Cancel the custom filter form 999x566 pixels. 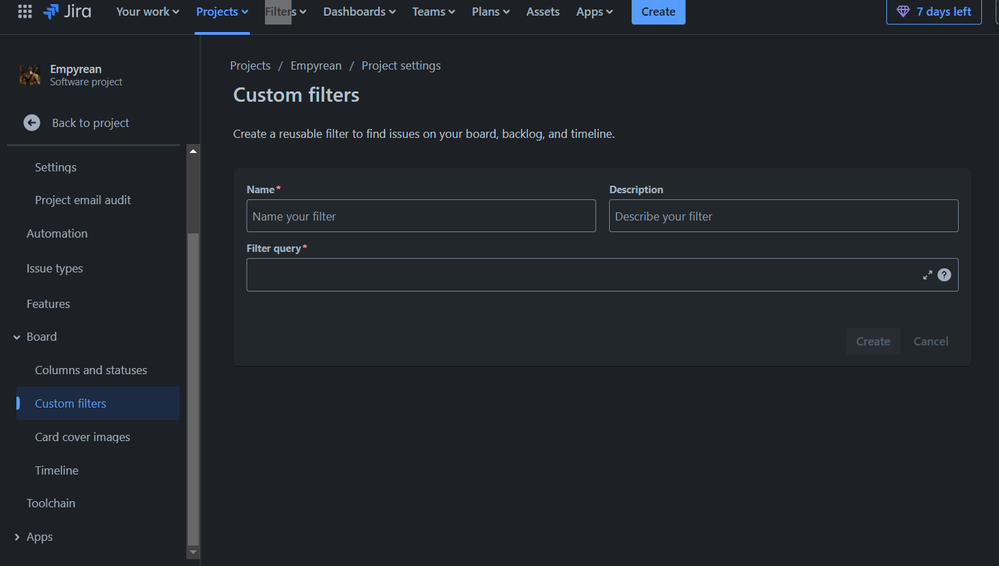tap(930, 342)
